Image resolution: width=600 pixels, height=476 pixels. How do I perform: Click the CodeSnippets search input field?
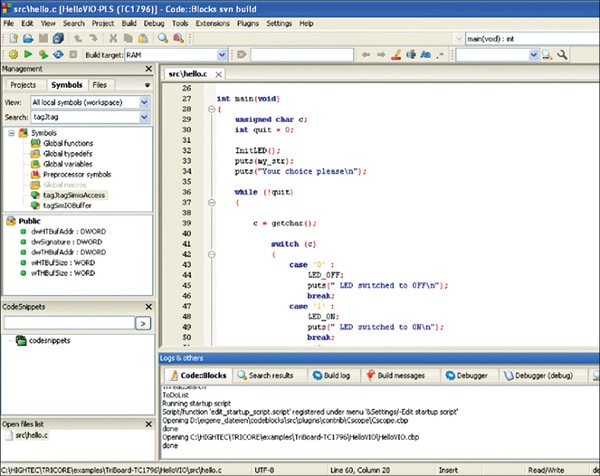(68, 323)
